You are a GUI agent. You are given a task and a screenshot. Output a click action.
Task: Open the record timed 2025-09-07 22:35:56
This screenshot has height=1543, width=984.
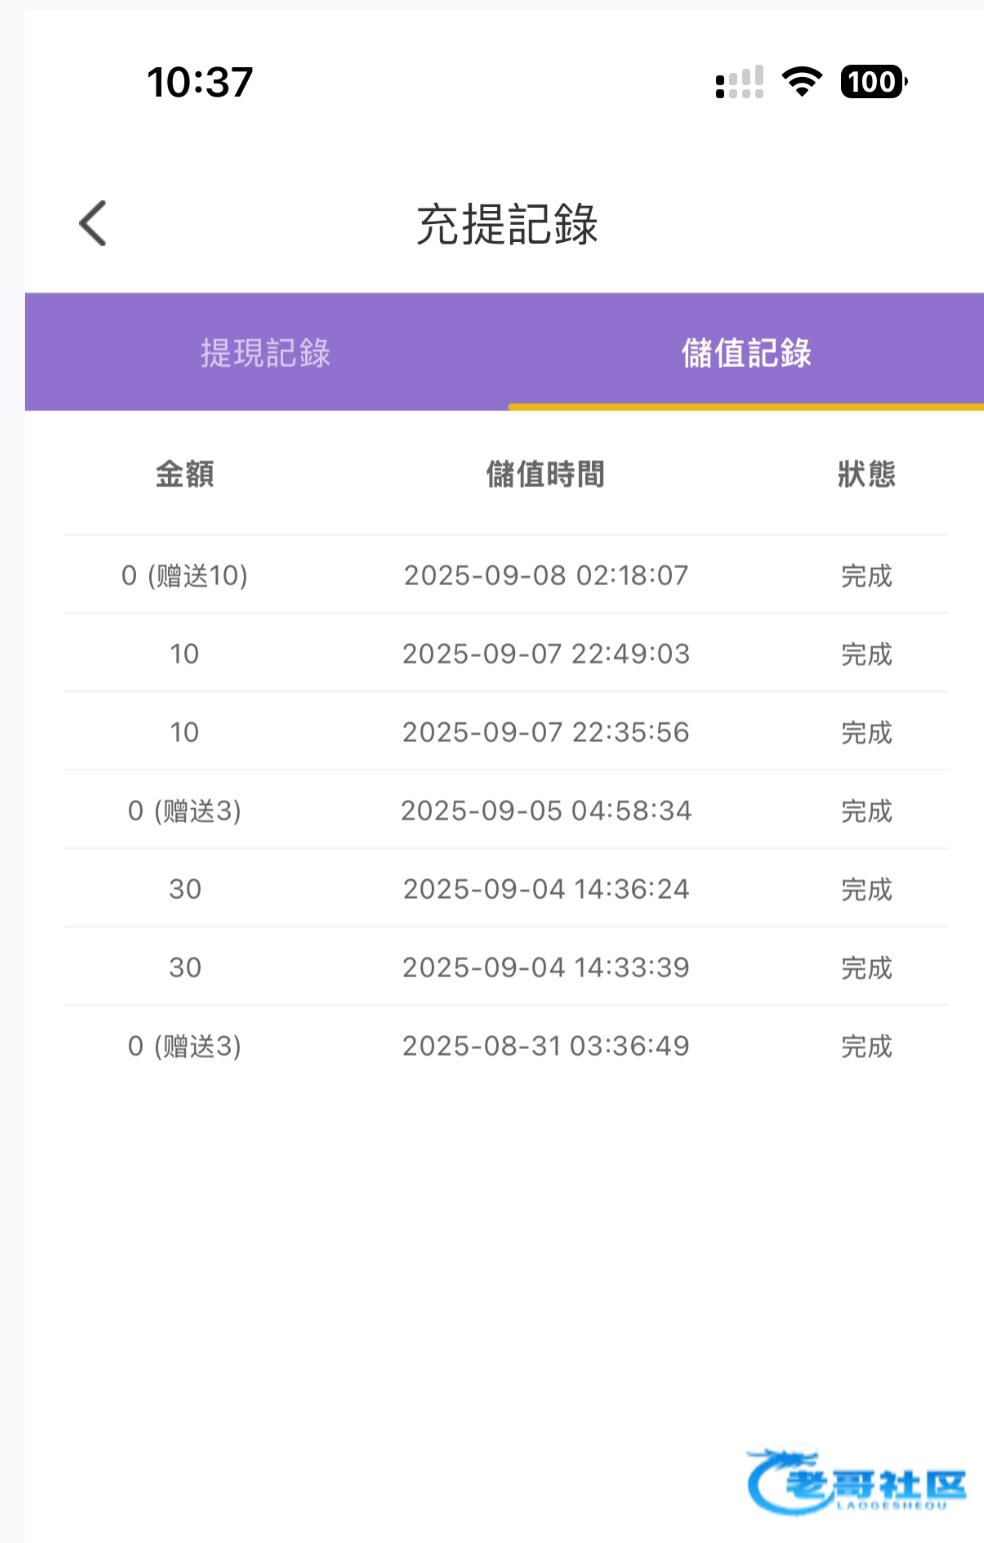(546, 732)
